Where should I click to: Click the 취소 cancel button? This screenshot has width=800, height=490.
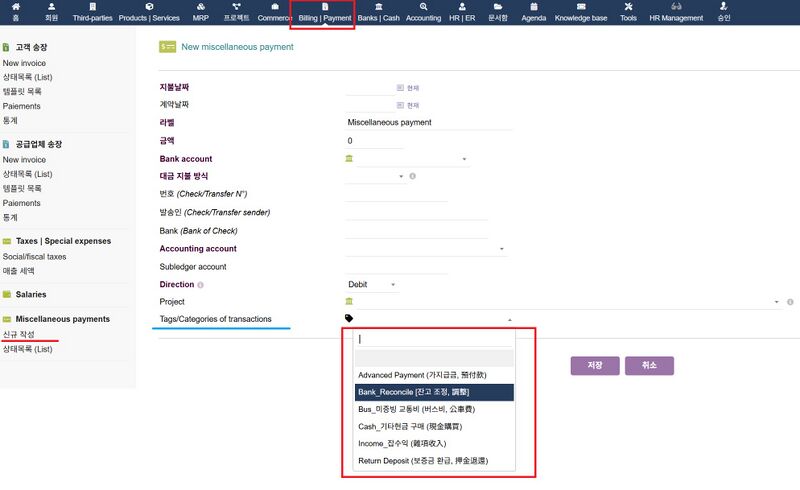pos(649,366)
